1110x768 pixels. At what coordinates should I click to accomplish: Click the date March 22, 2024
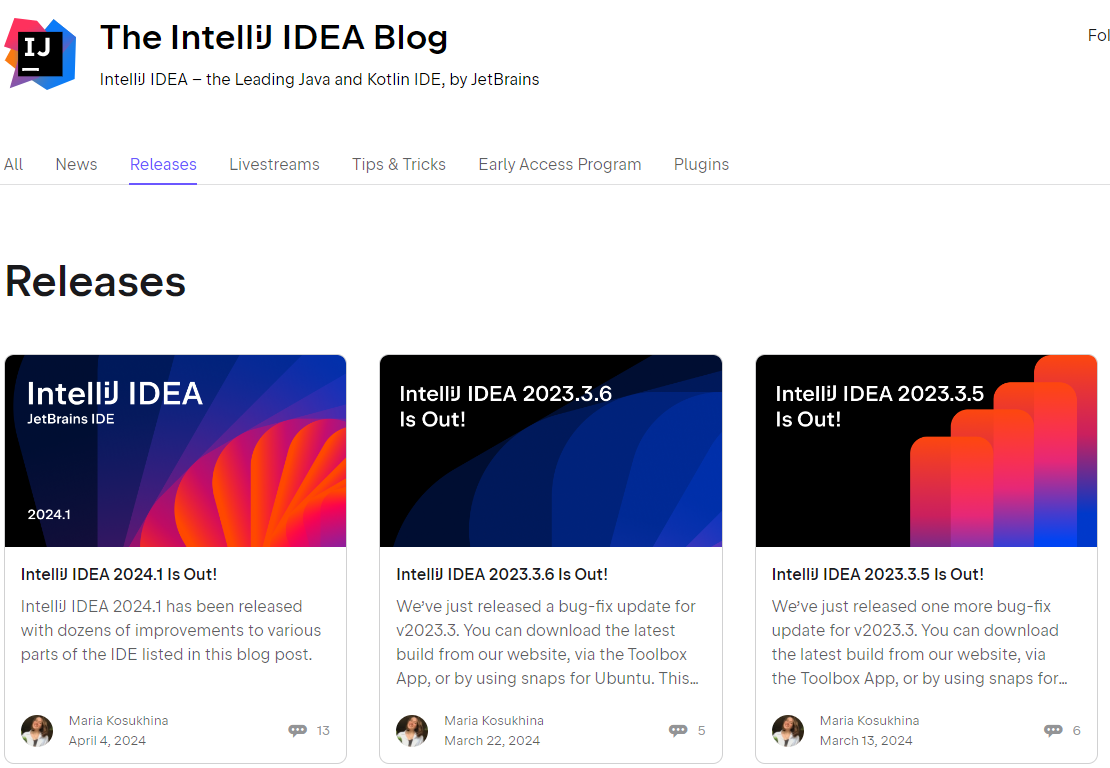492,740
